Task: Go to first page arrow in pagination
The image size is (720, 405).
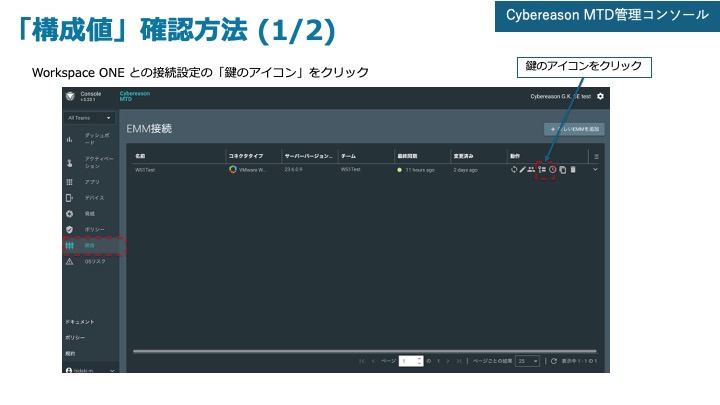Action: (x=361, y=361)
